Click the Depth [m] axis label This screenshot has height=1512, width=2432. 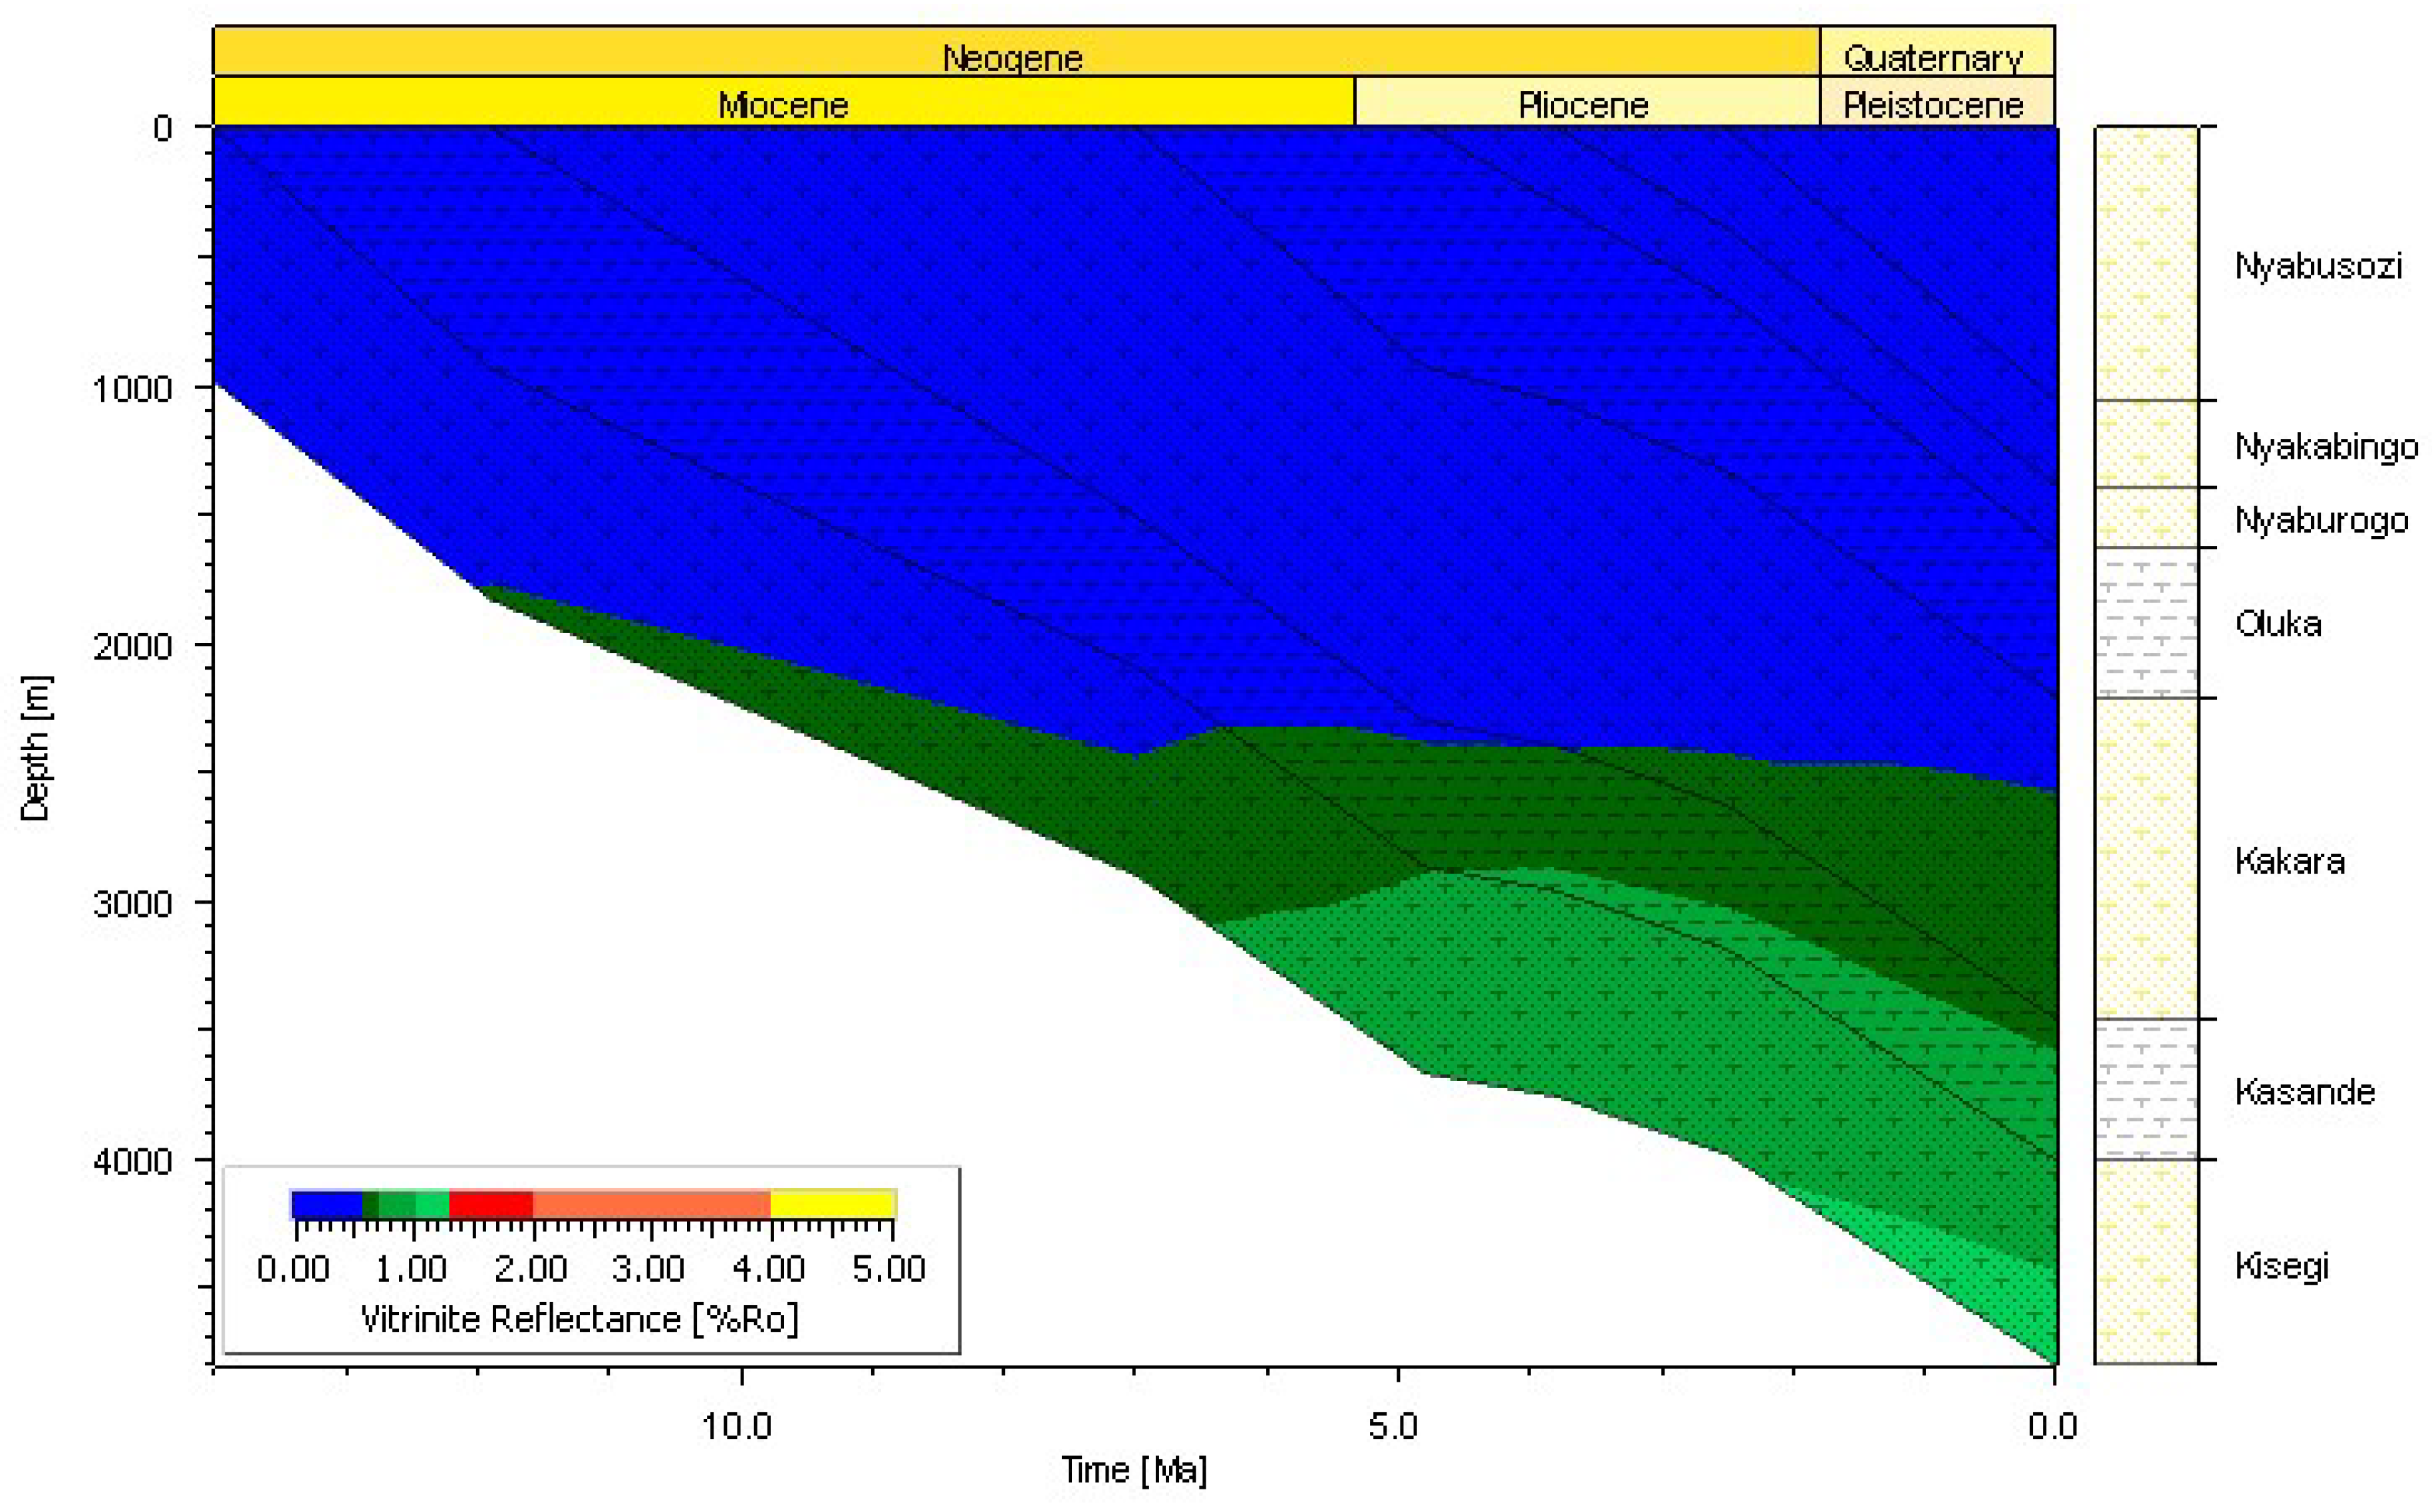pyautogui.click(x=35, y=748)
